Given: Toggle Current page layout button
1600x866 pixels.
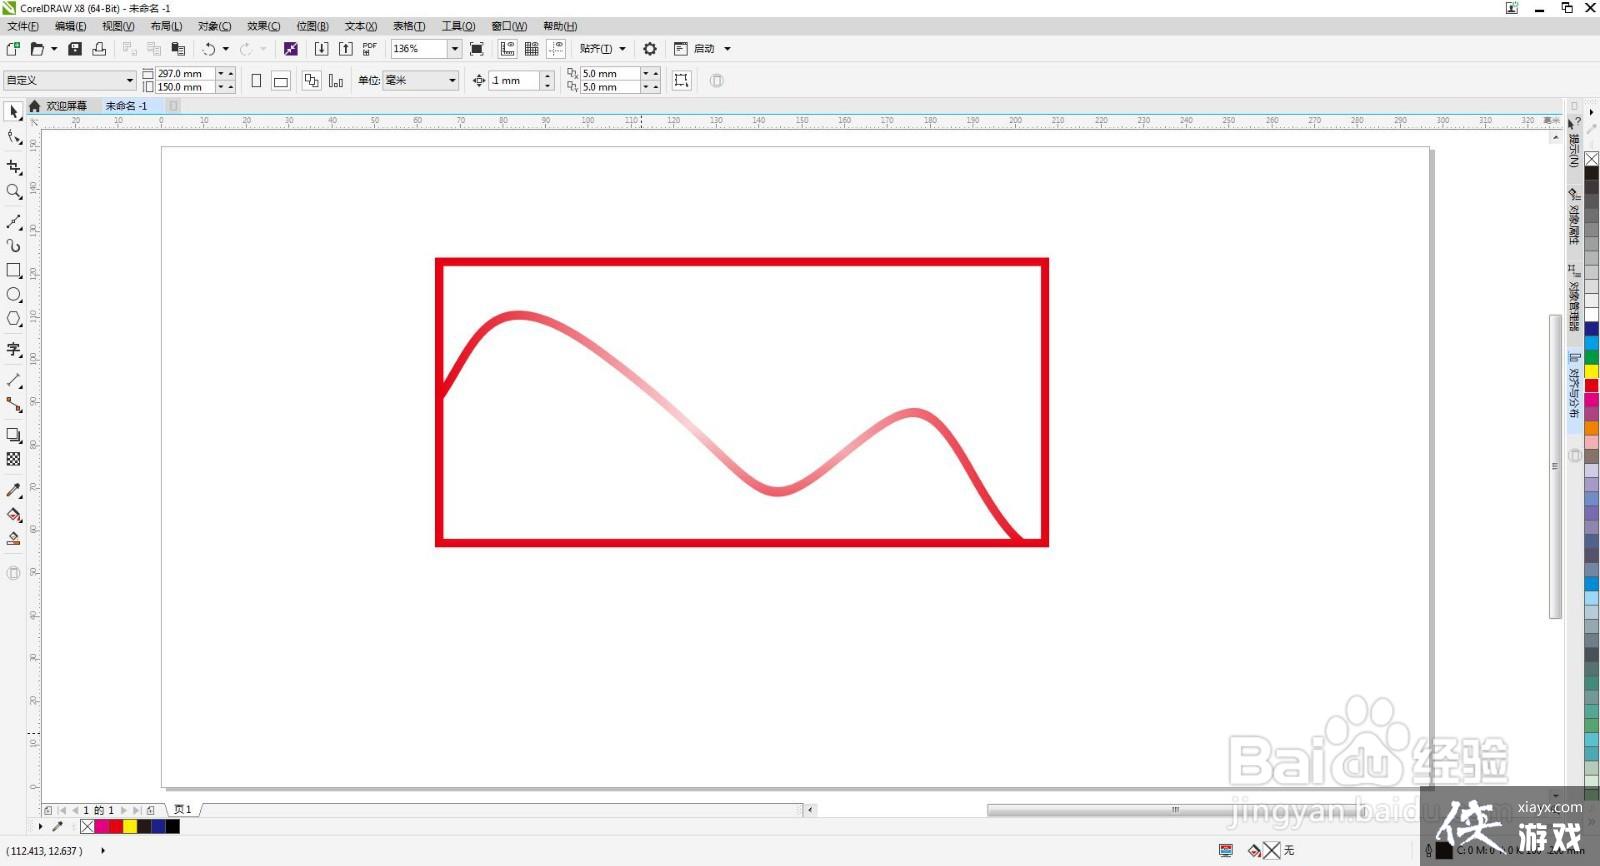Looking at the screenshot, I should pos(336,80).
